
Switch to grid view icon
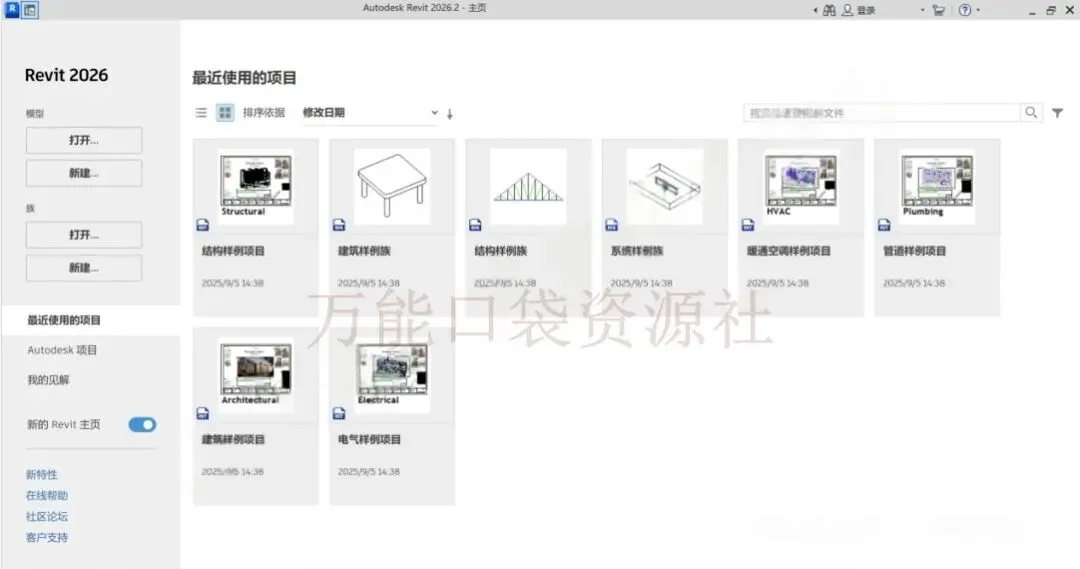(x=225, y=112)
